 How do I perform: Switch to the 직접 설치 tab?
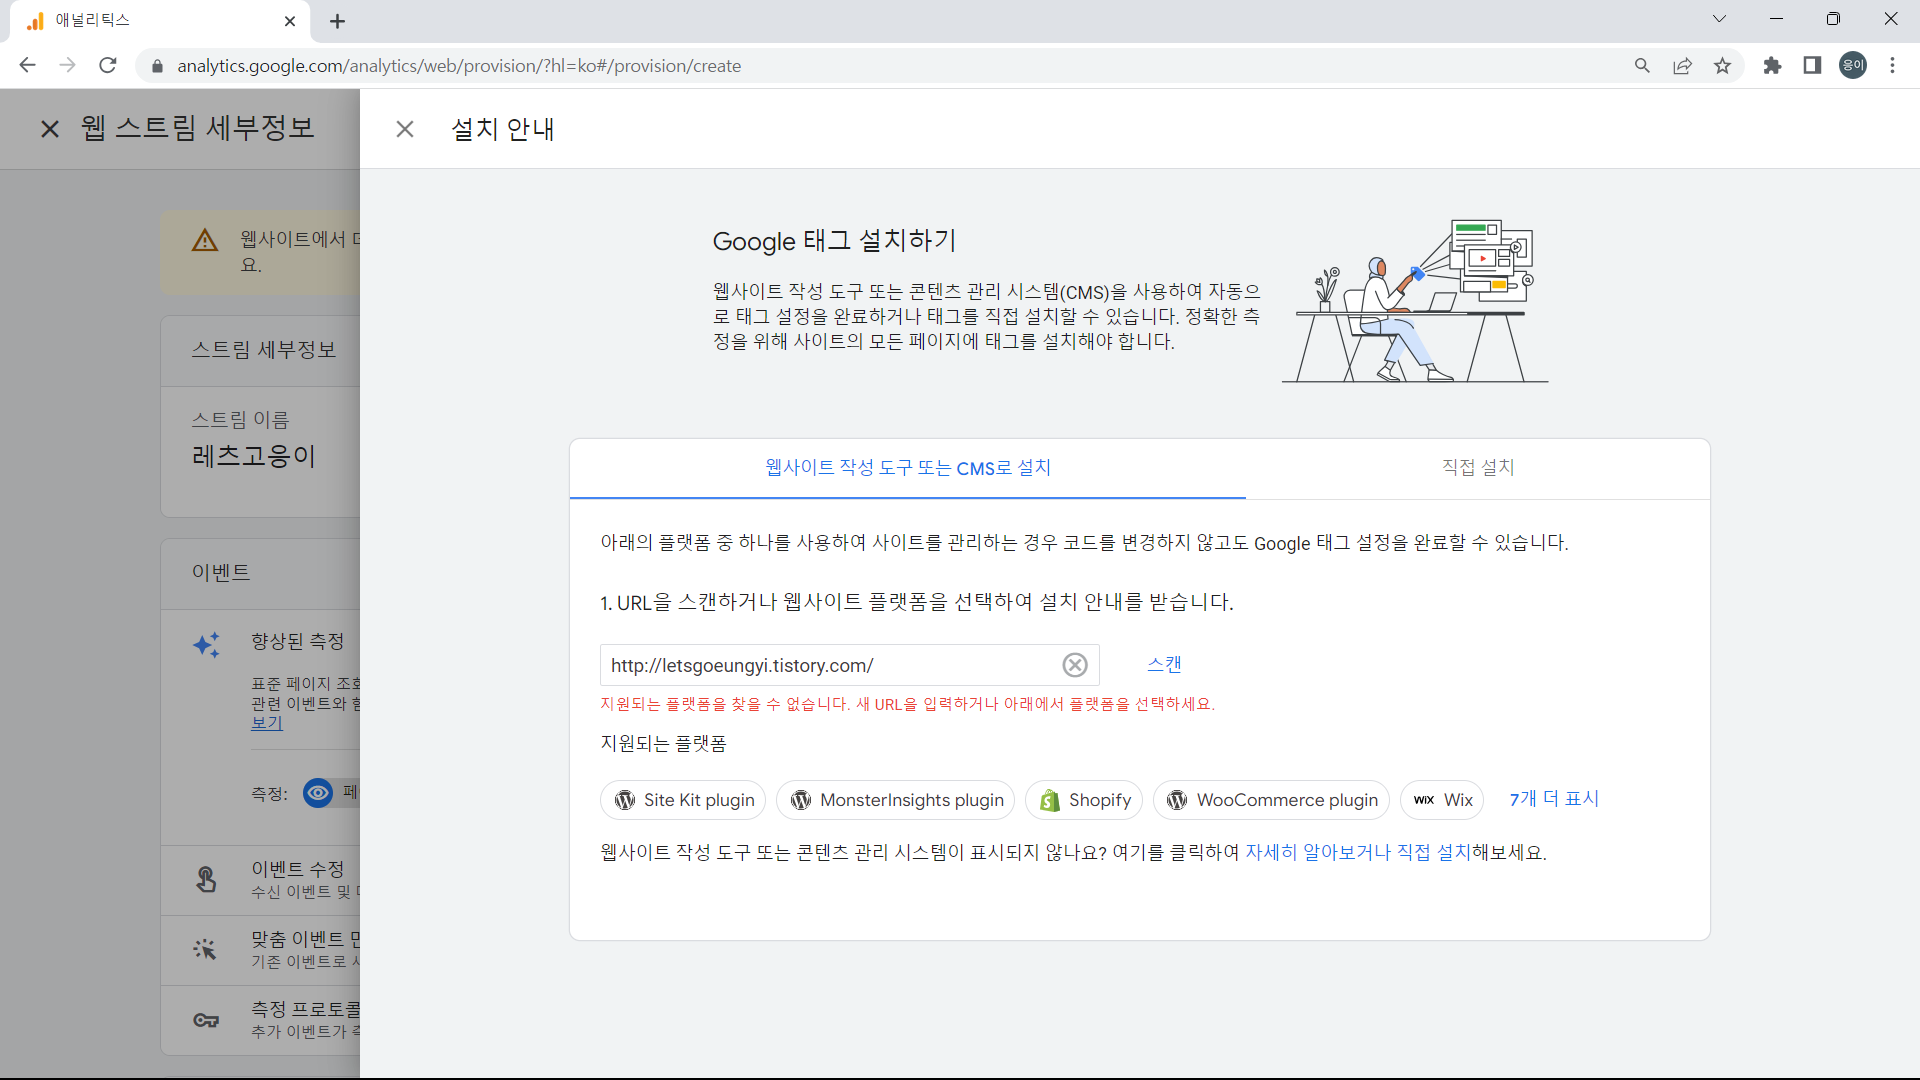click(1478, 467)
